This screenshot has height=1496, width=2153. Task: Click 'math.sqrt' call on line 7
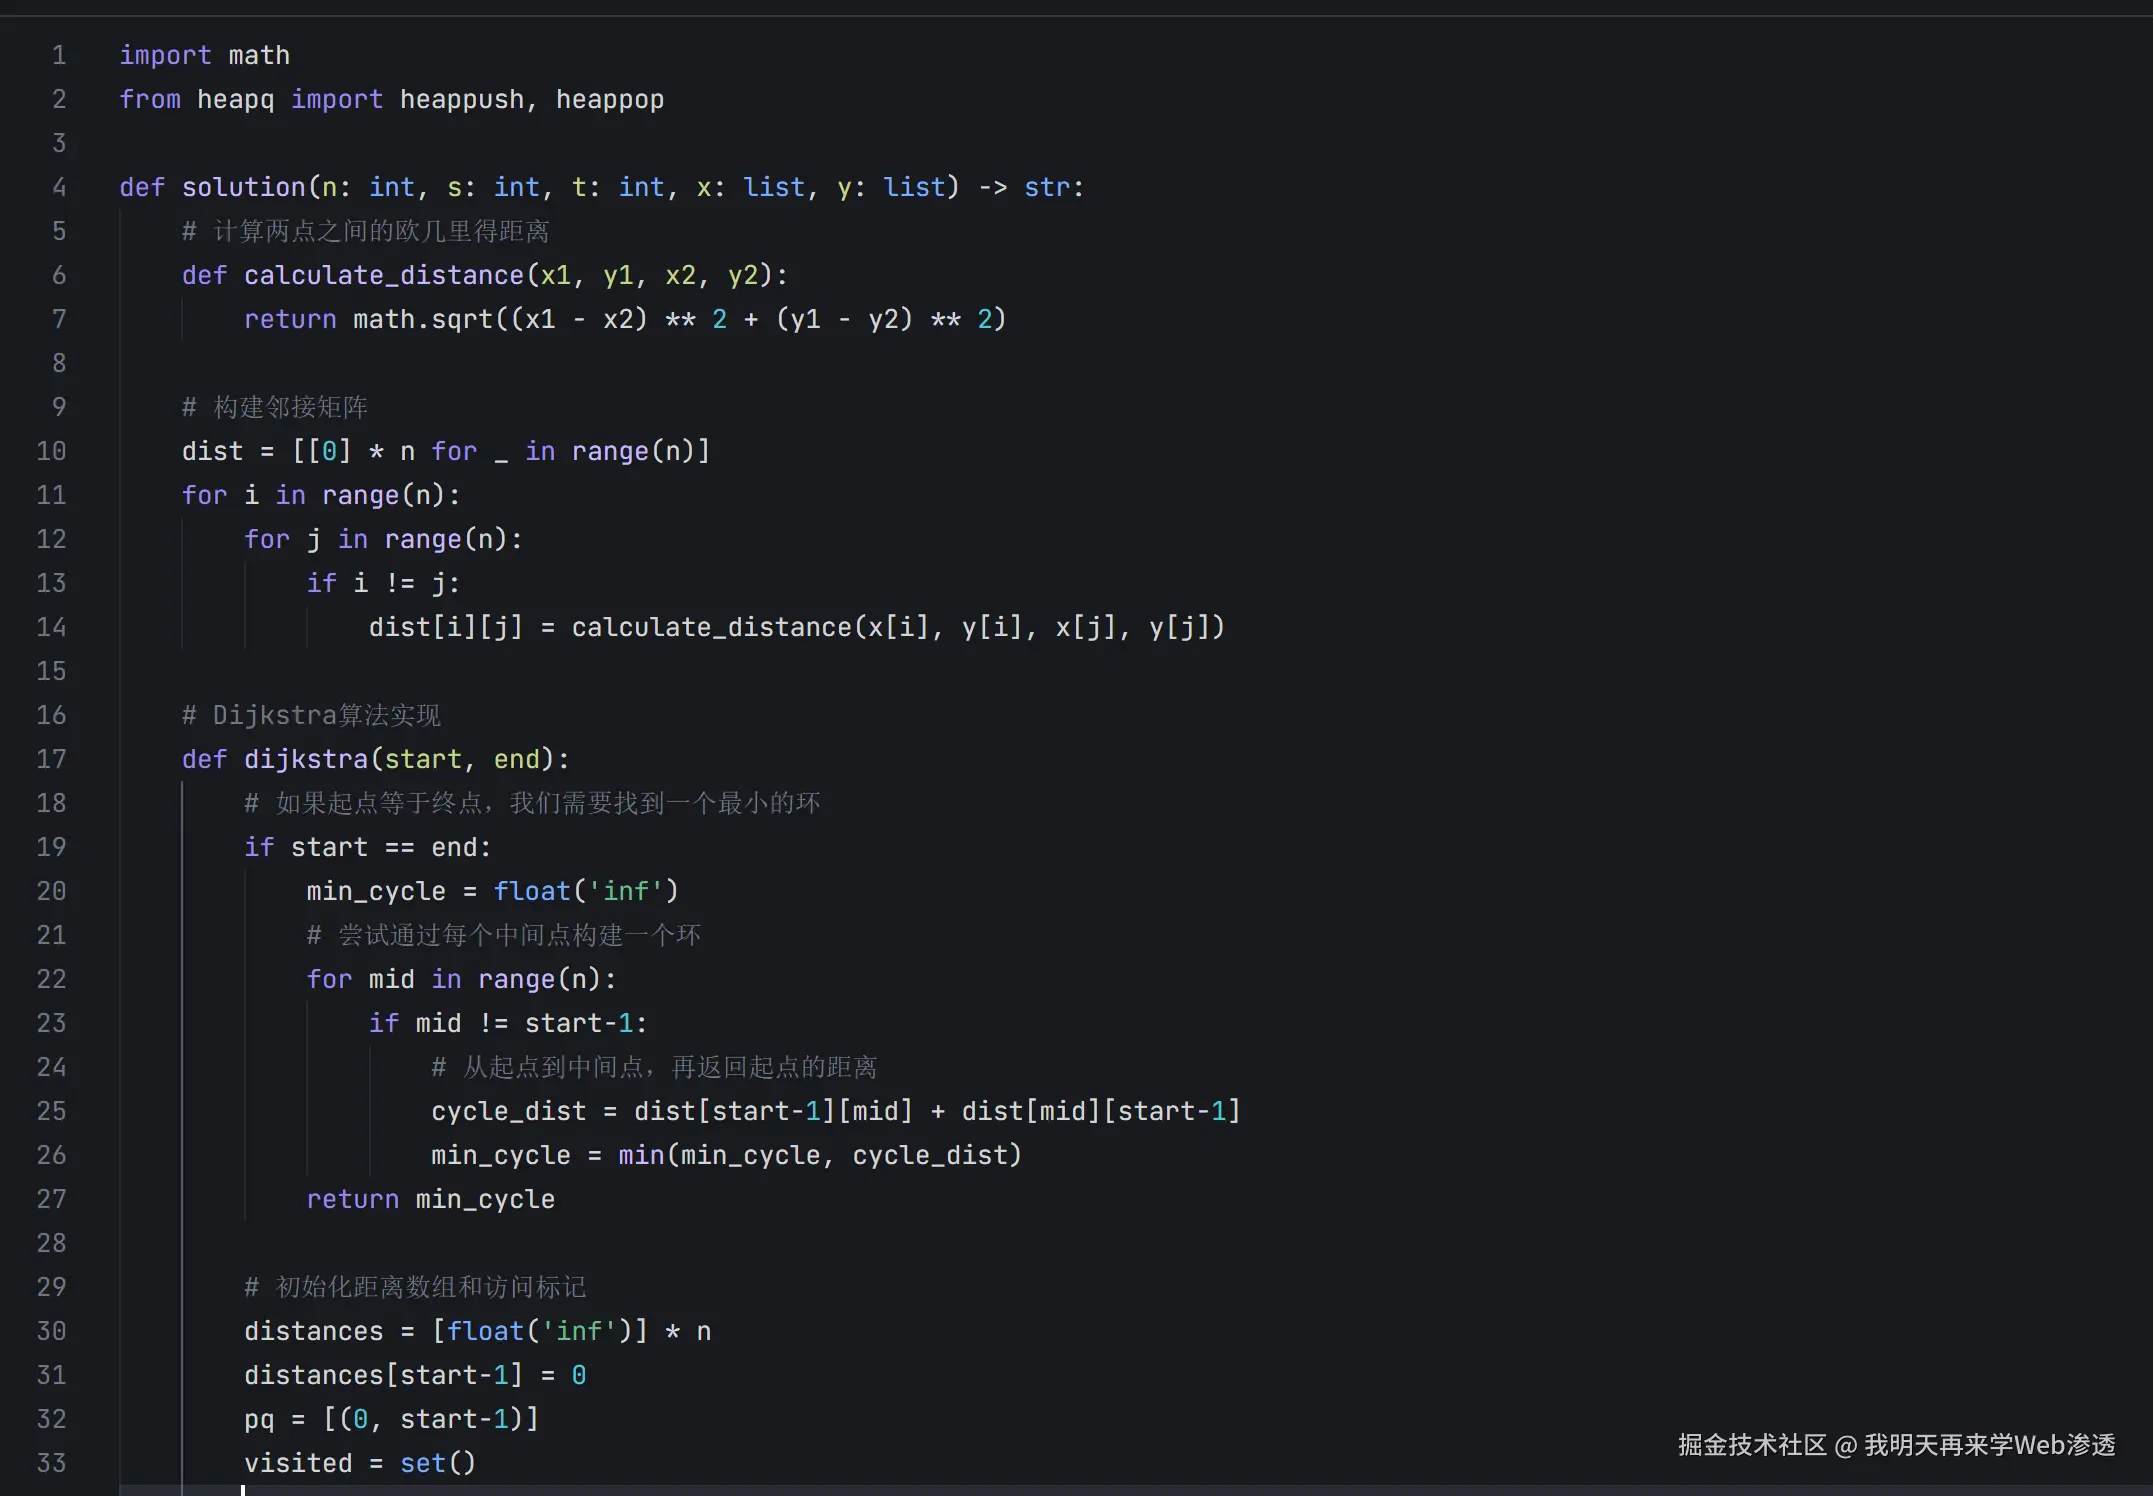tap(422, 319)
